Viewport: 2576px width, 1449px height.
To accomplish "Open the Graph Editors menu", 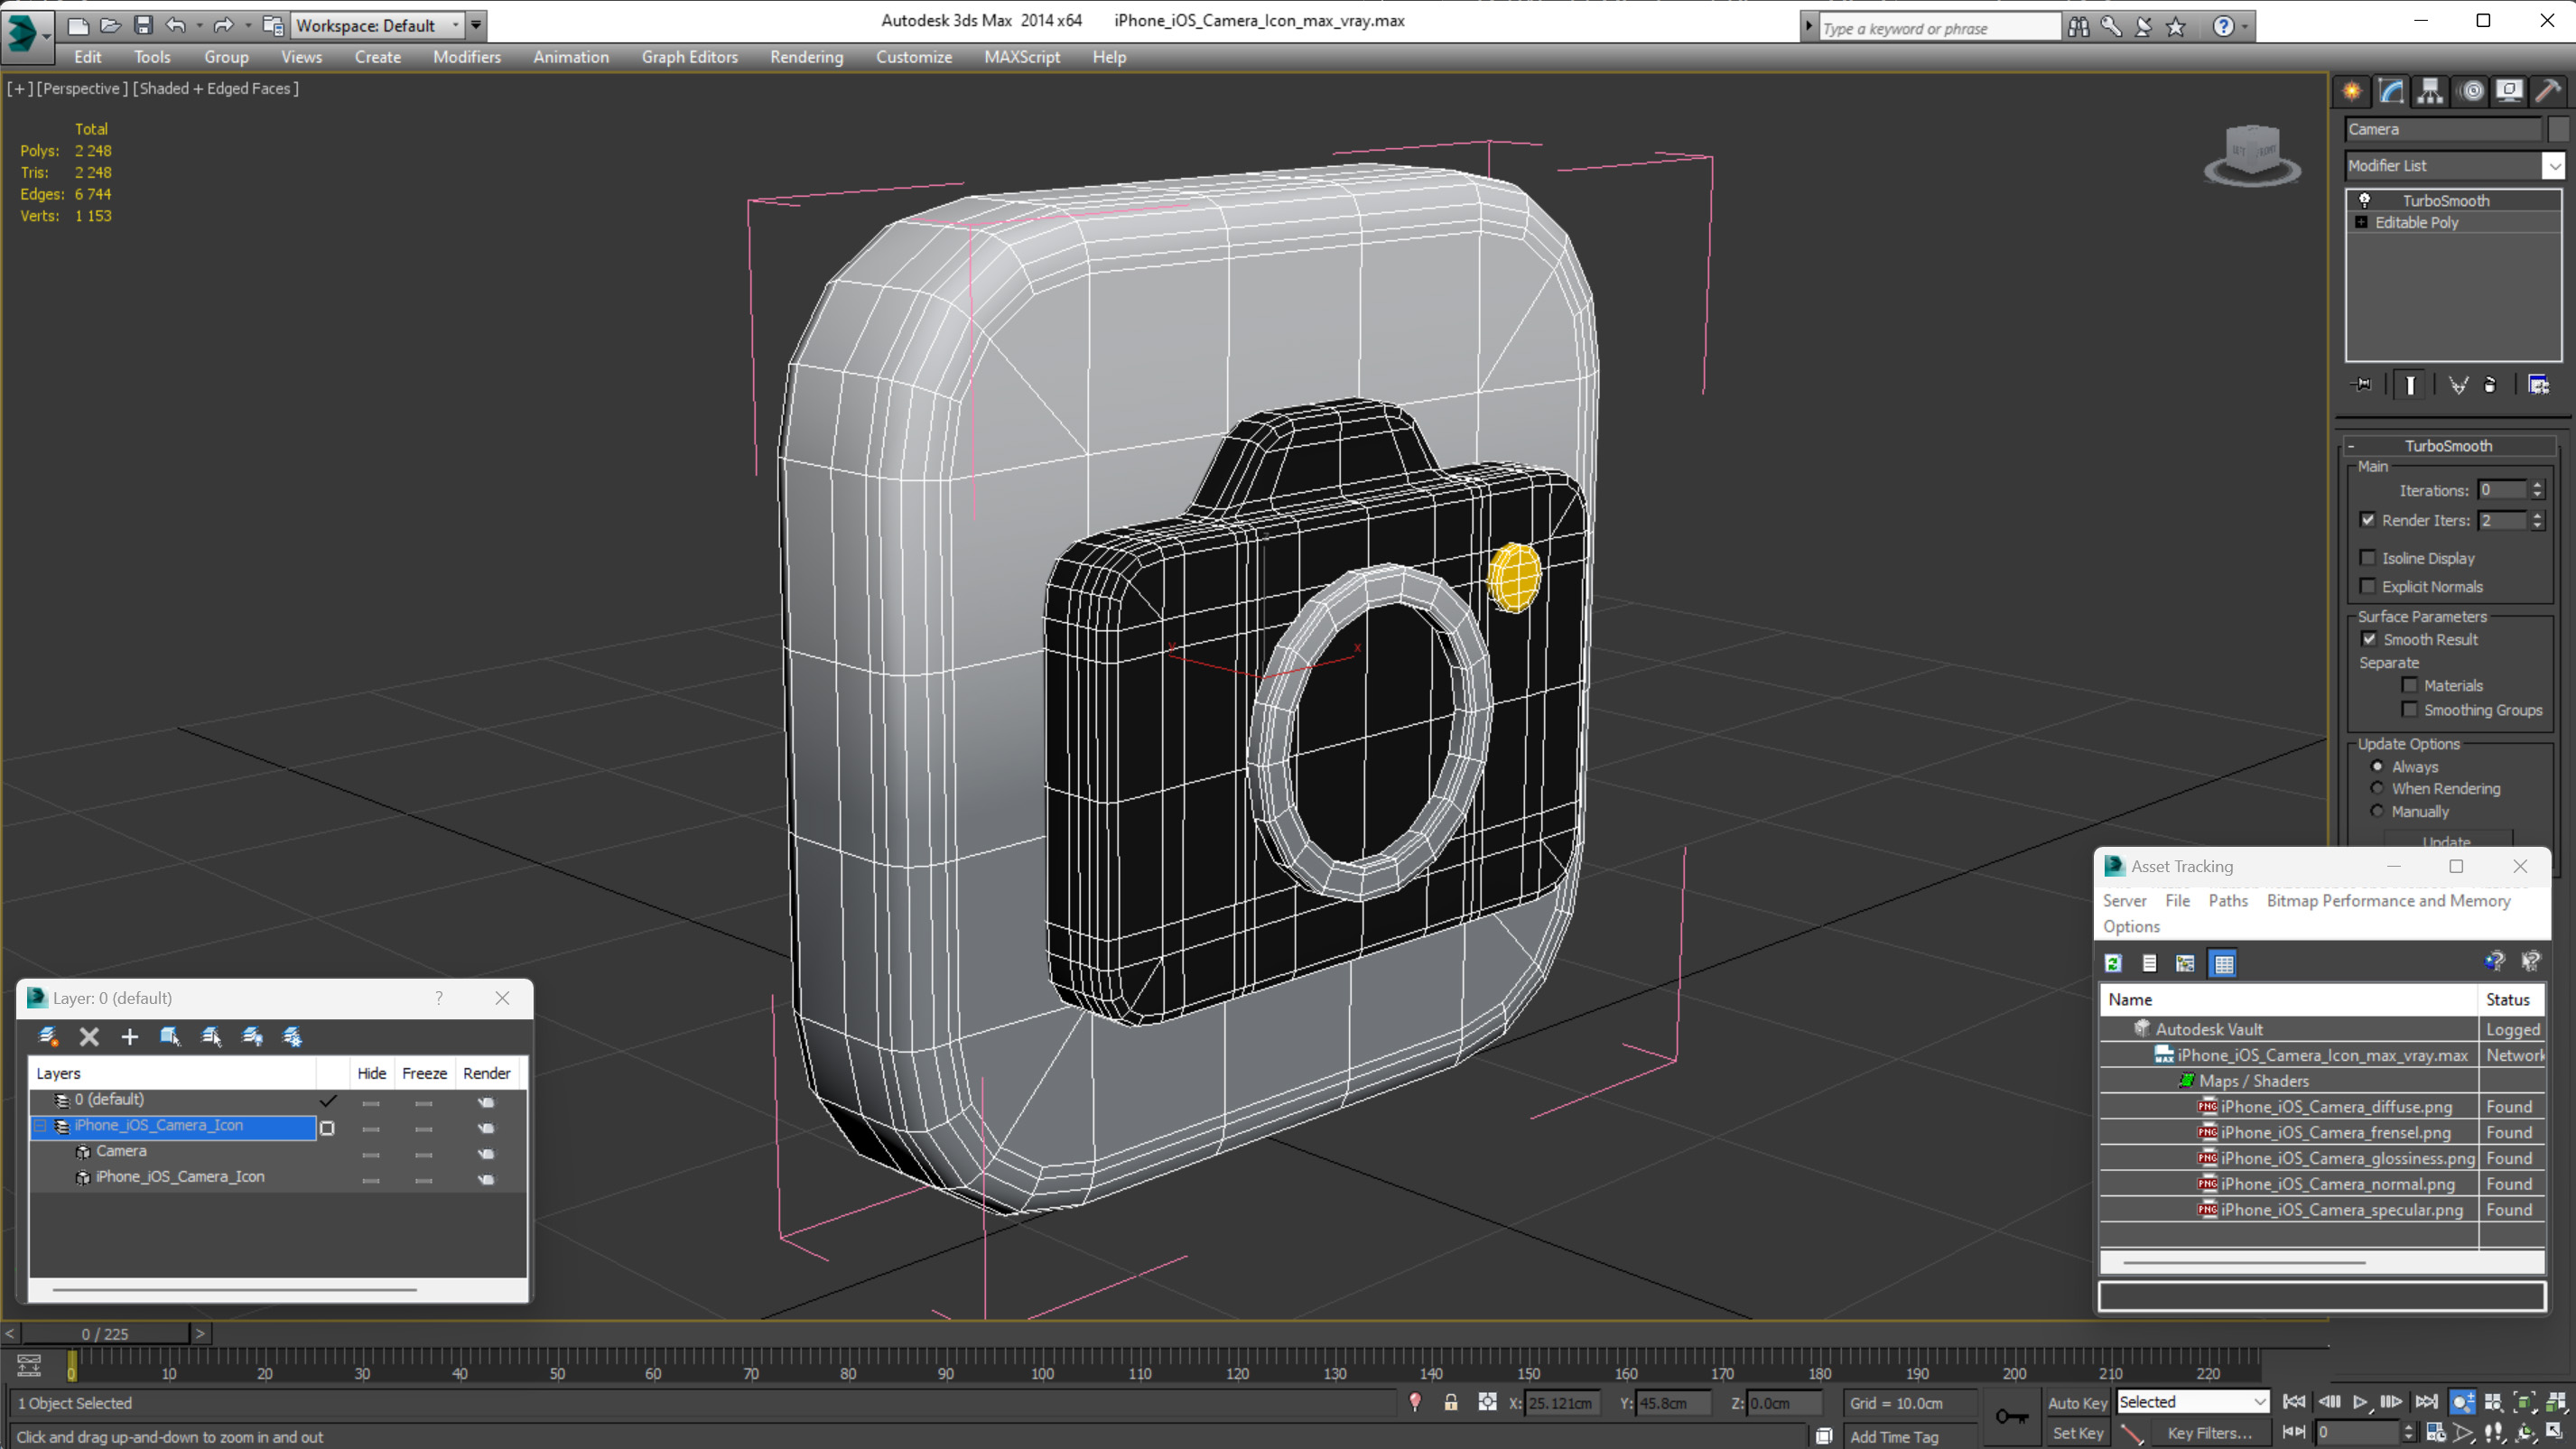I will [690, 57].
